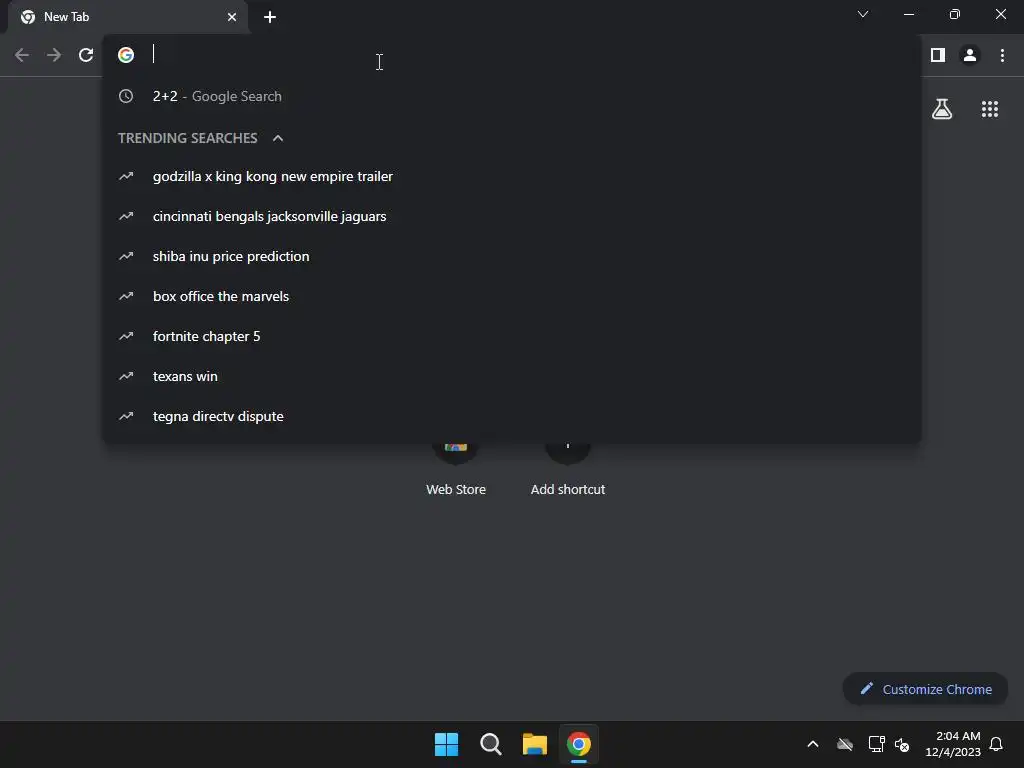Click Chrome icon in taskbar
1024x768 pixels.
[579, 744]
